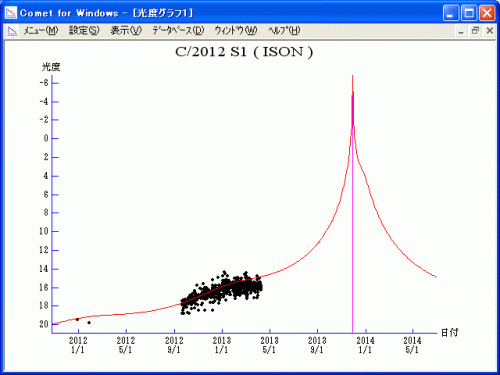Click the cluster of black observation points
Screen dimensions: 500x375
coord(222,291)
